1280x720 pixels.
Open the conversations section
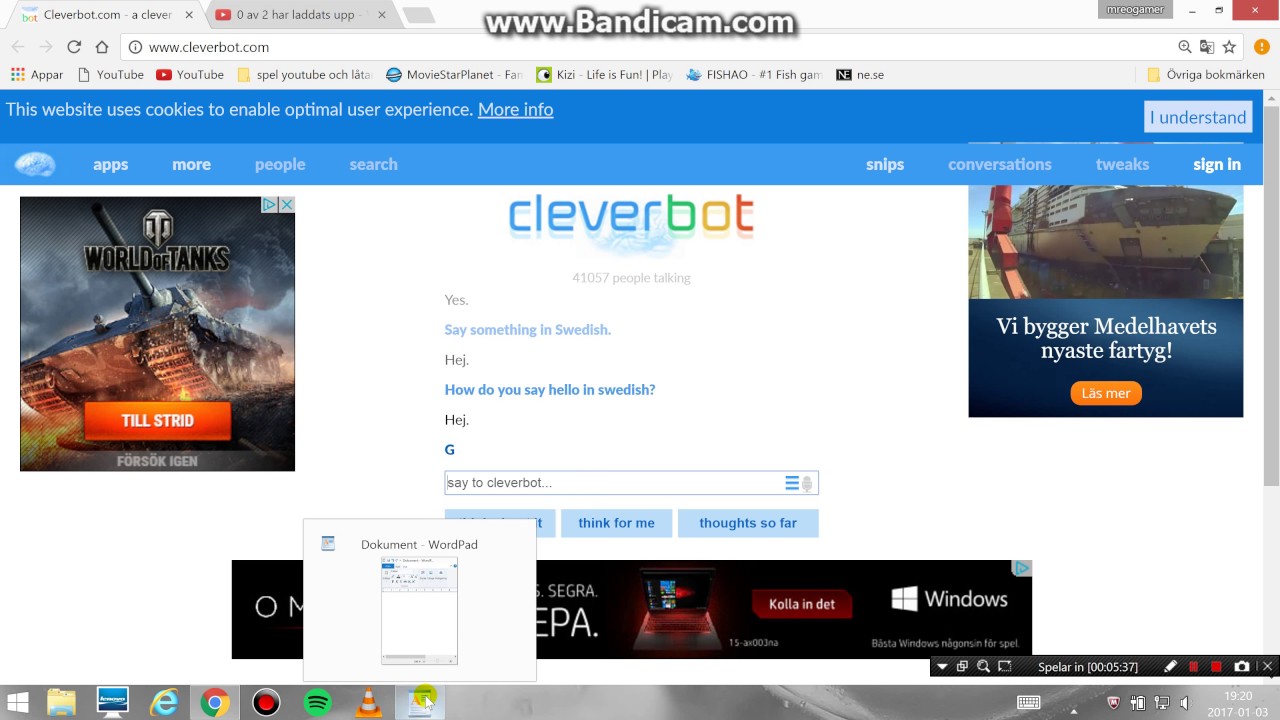(x=1000, y=164)
